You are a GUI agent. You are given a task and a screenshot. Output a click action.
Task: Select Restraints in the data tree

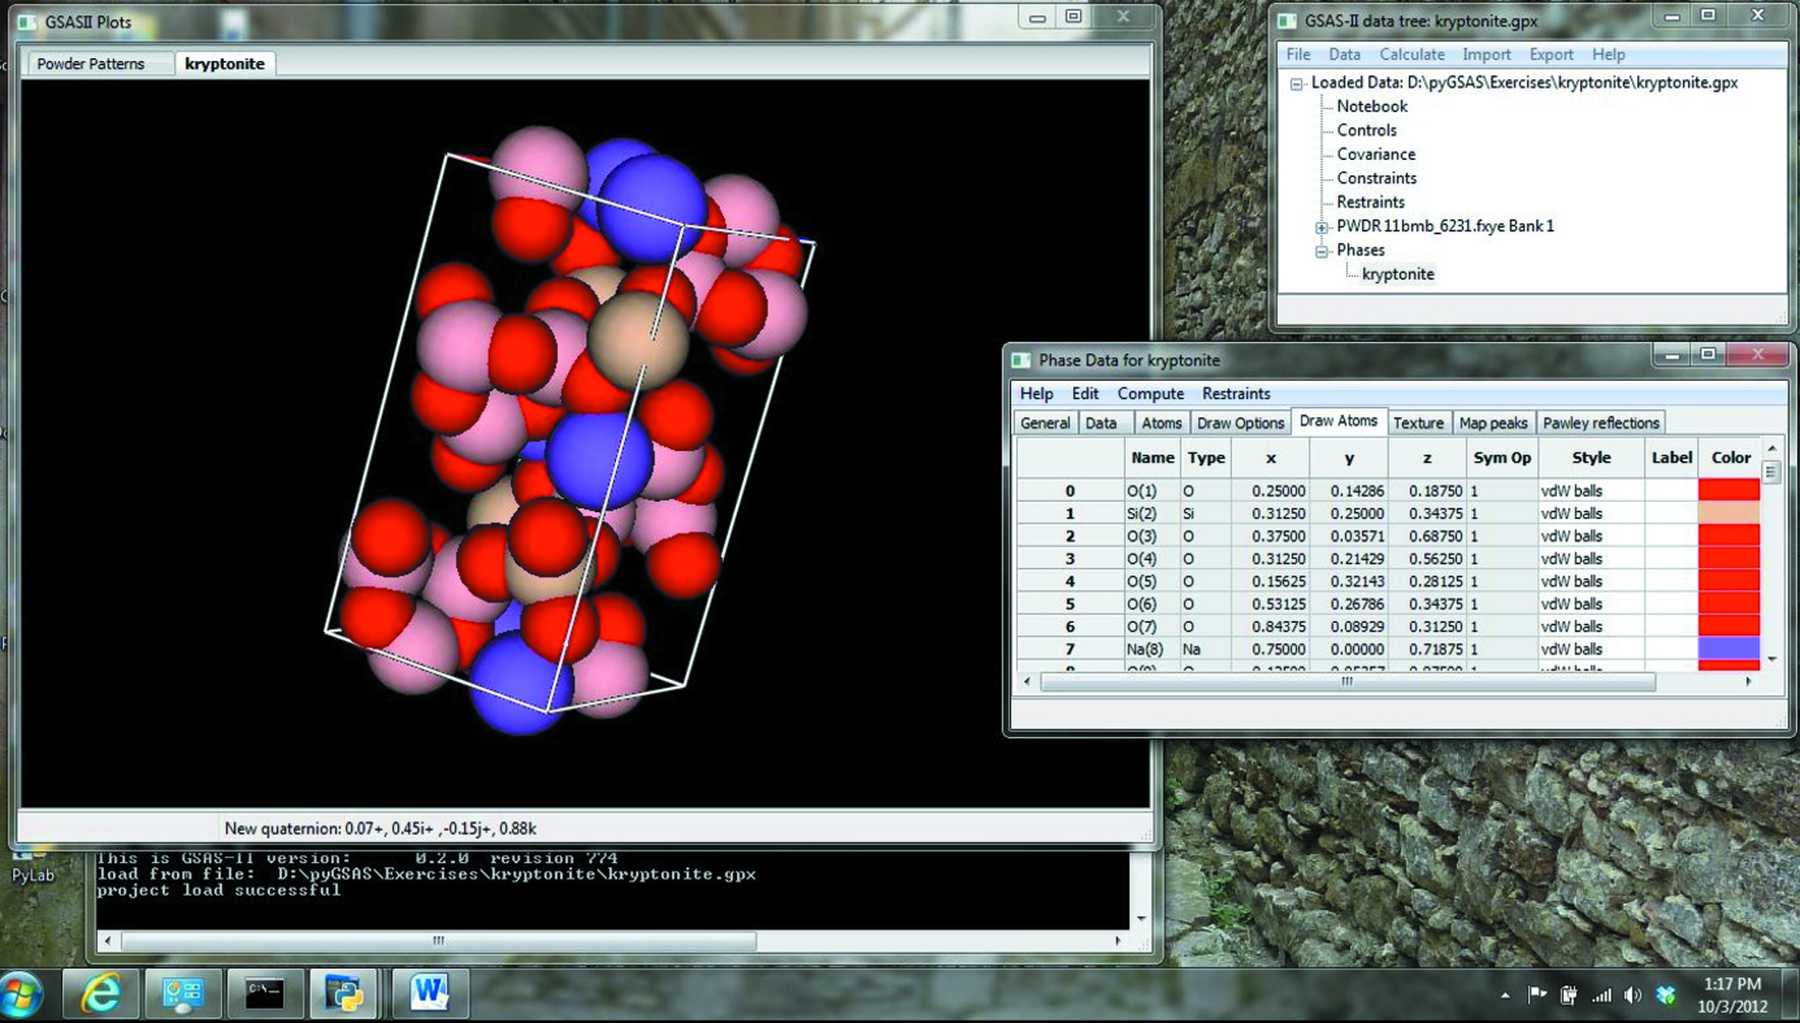[x=1370, y=203]
